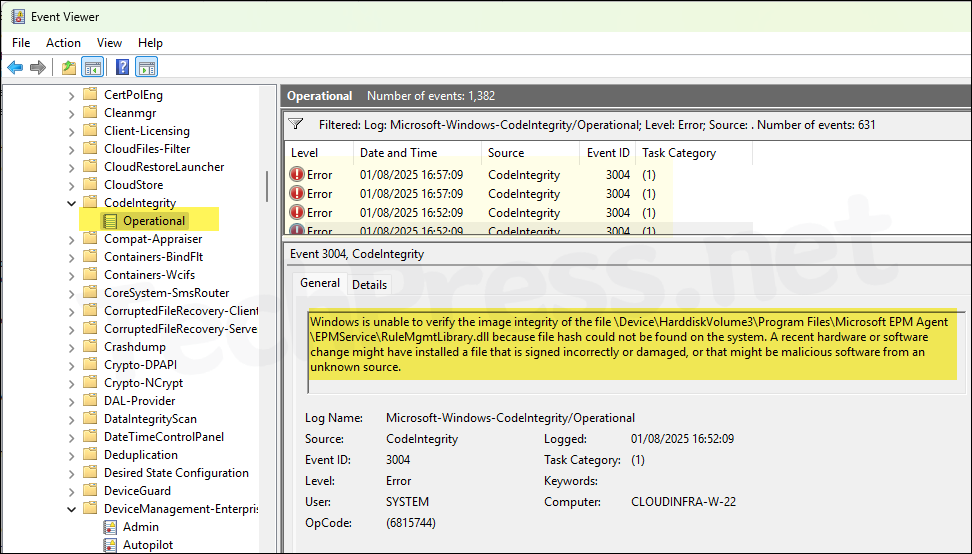Viewport: 972px width, 554px height.
Task: Expand the Cleanmgr node
Action: (71, 113)
